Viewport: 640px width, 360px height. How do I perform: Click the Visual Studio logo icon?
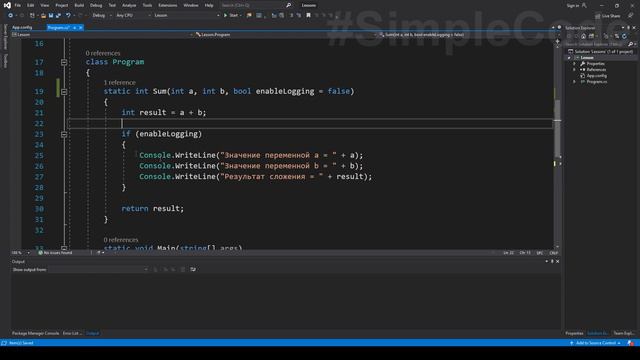click(x=7, y=5)
